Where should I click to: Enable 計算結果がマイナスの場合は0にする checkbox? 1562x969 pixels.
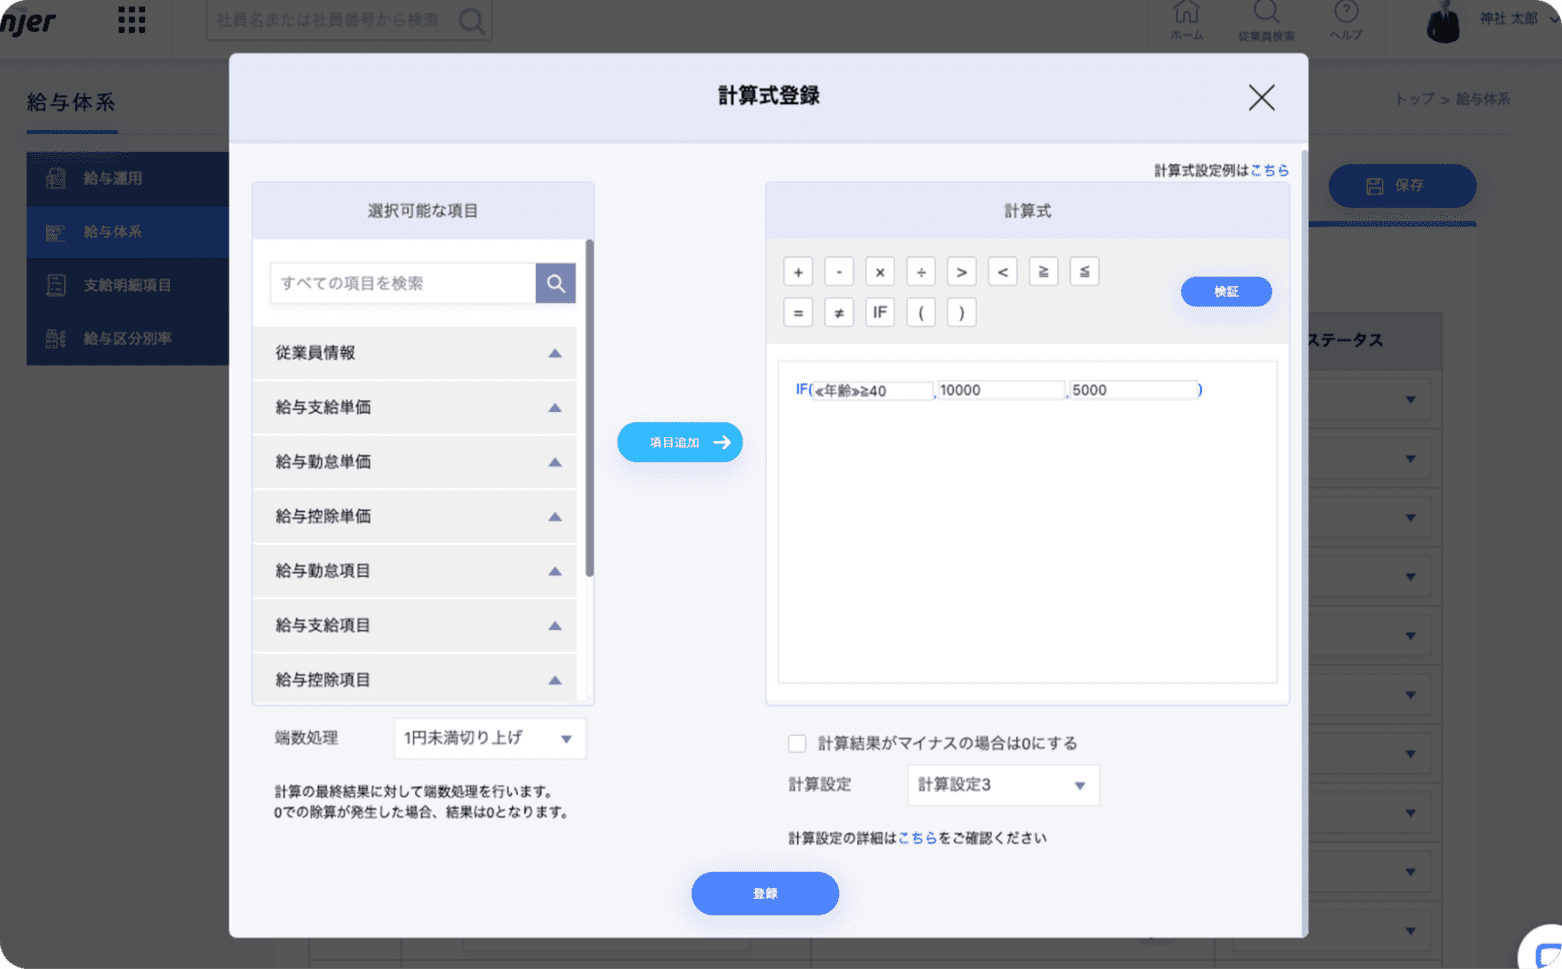pyautogui.click(x=797, y=743)
